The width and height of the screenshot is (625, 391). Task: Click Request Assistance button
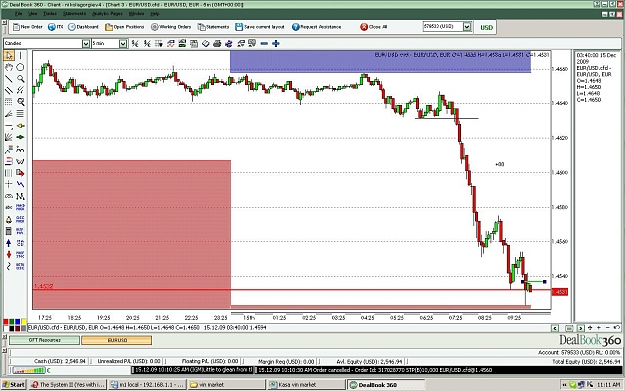[x=316, y=27]
